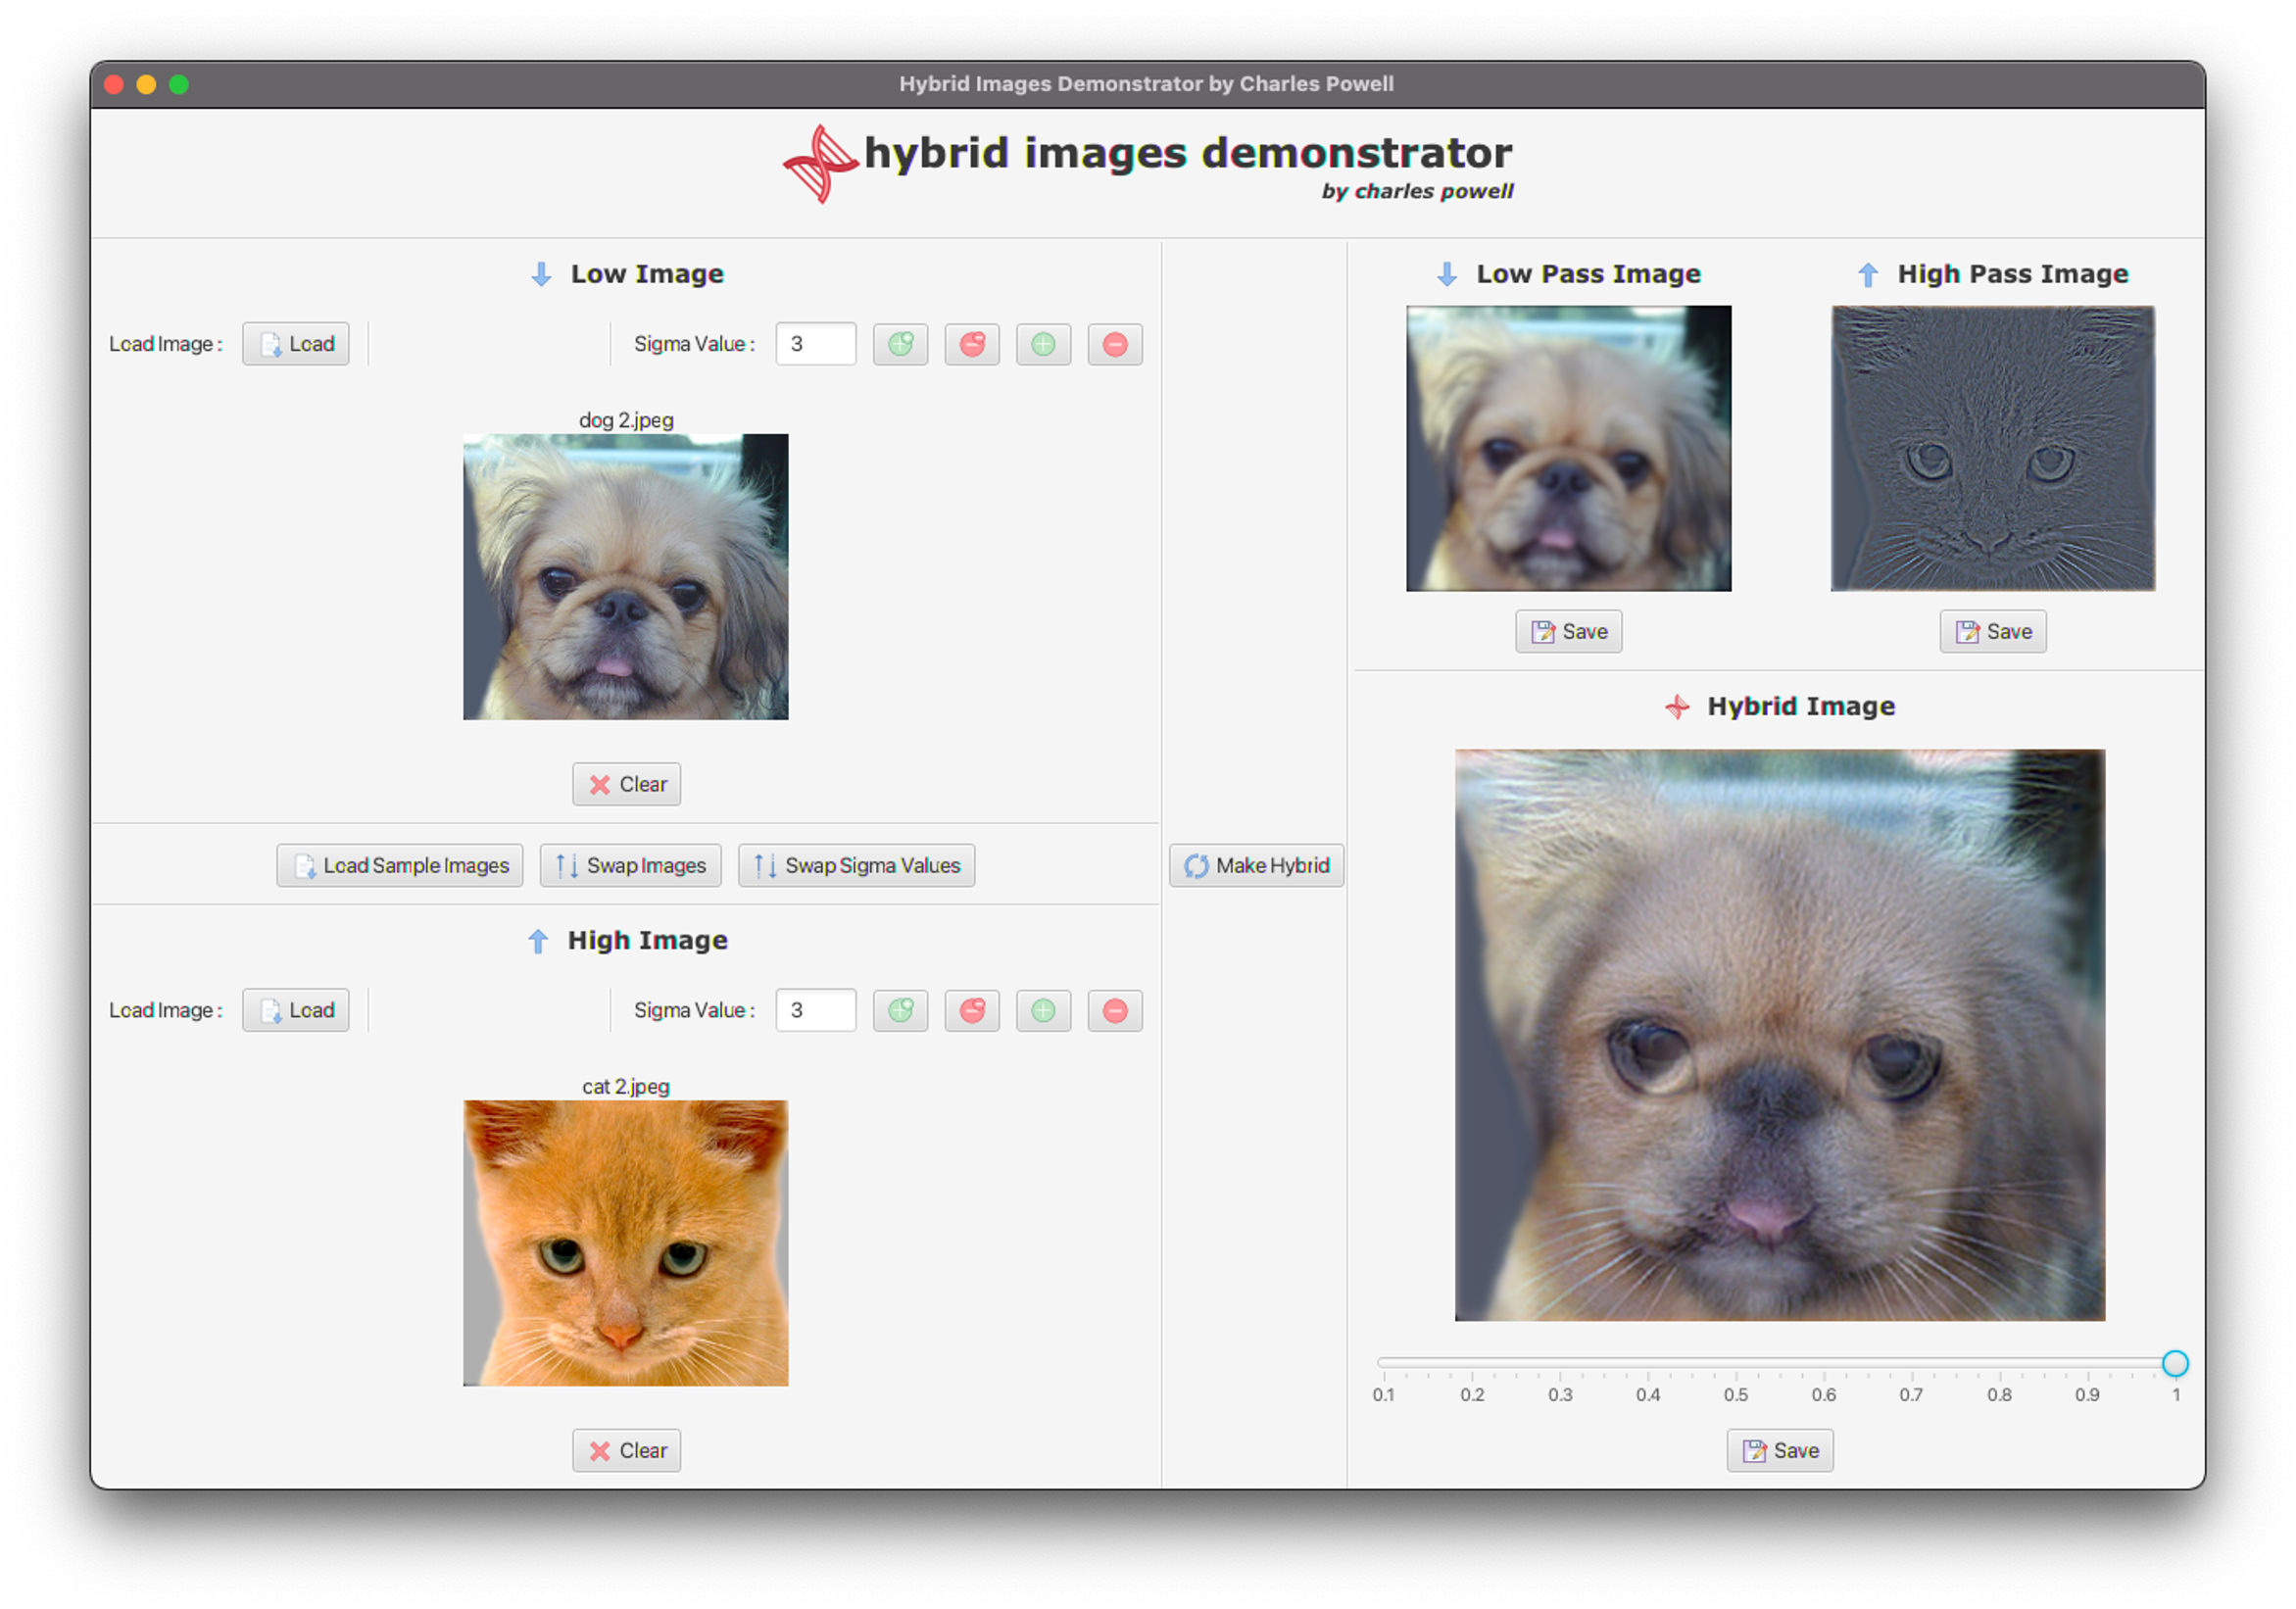Viewport: 2296px width, 1609px height.
Task: Click the Low Pass Image blurred dog preview
Action: tap(1568, 448)
